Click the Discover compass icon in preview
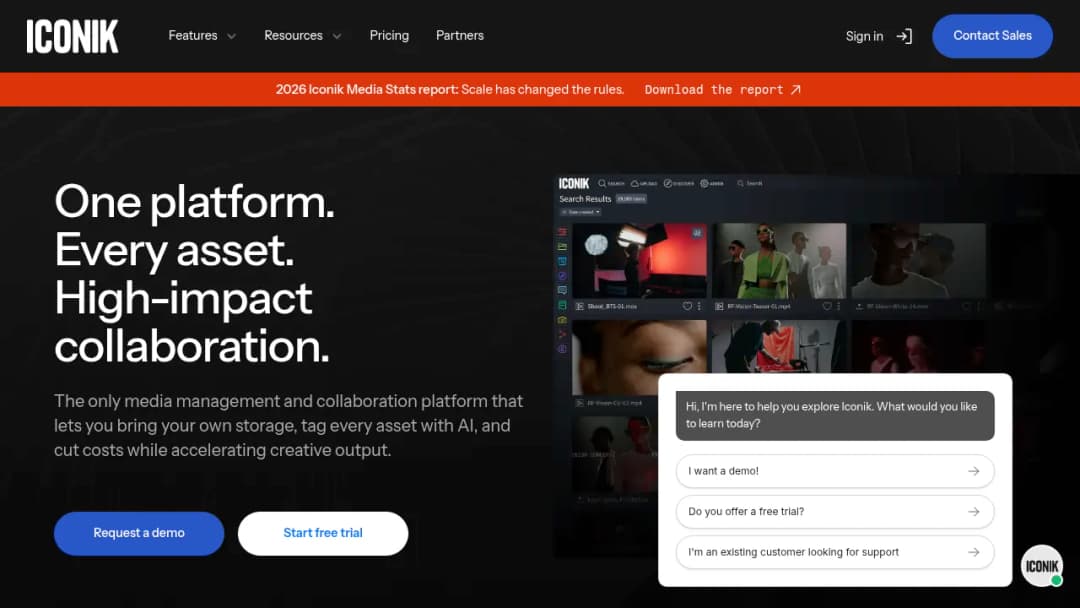Image resolution: width=1080 pixels, height=608 pixels. (667, 183)
